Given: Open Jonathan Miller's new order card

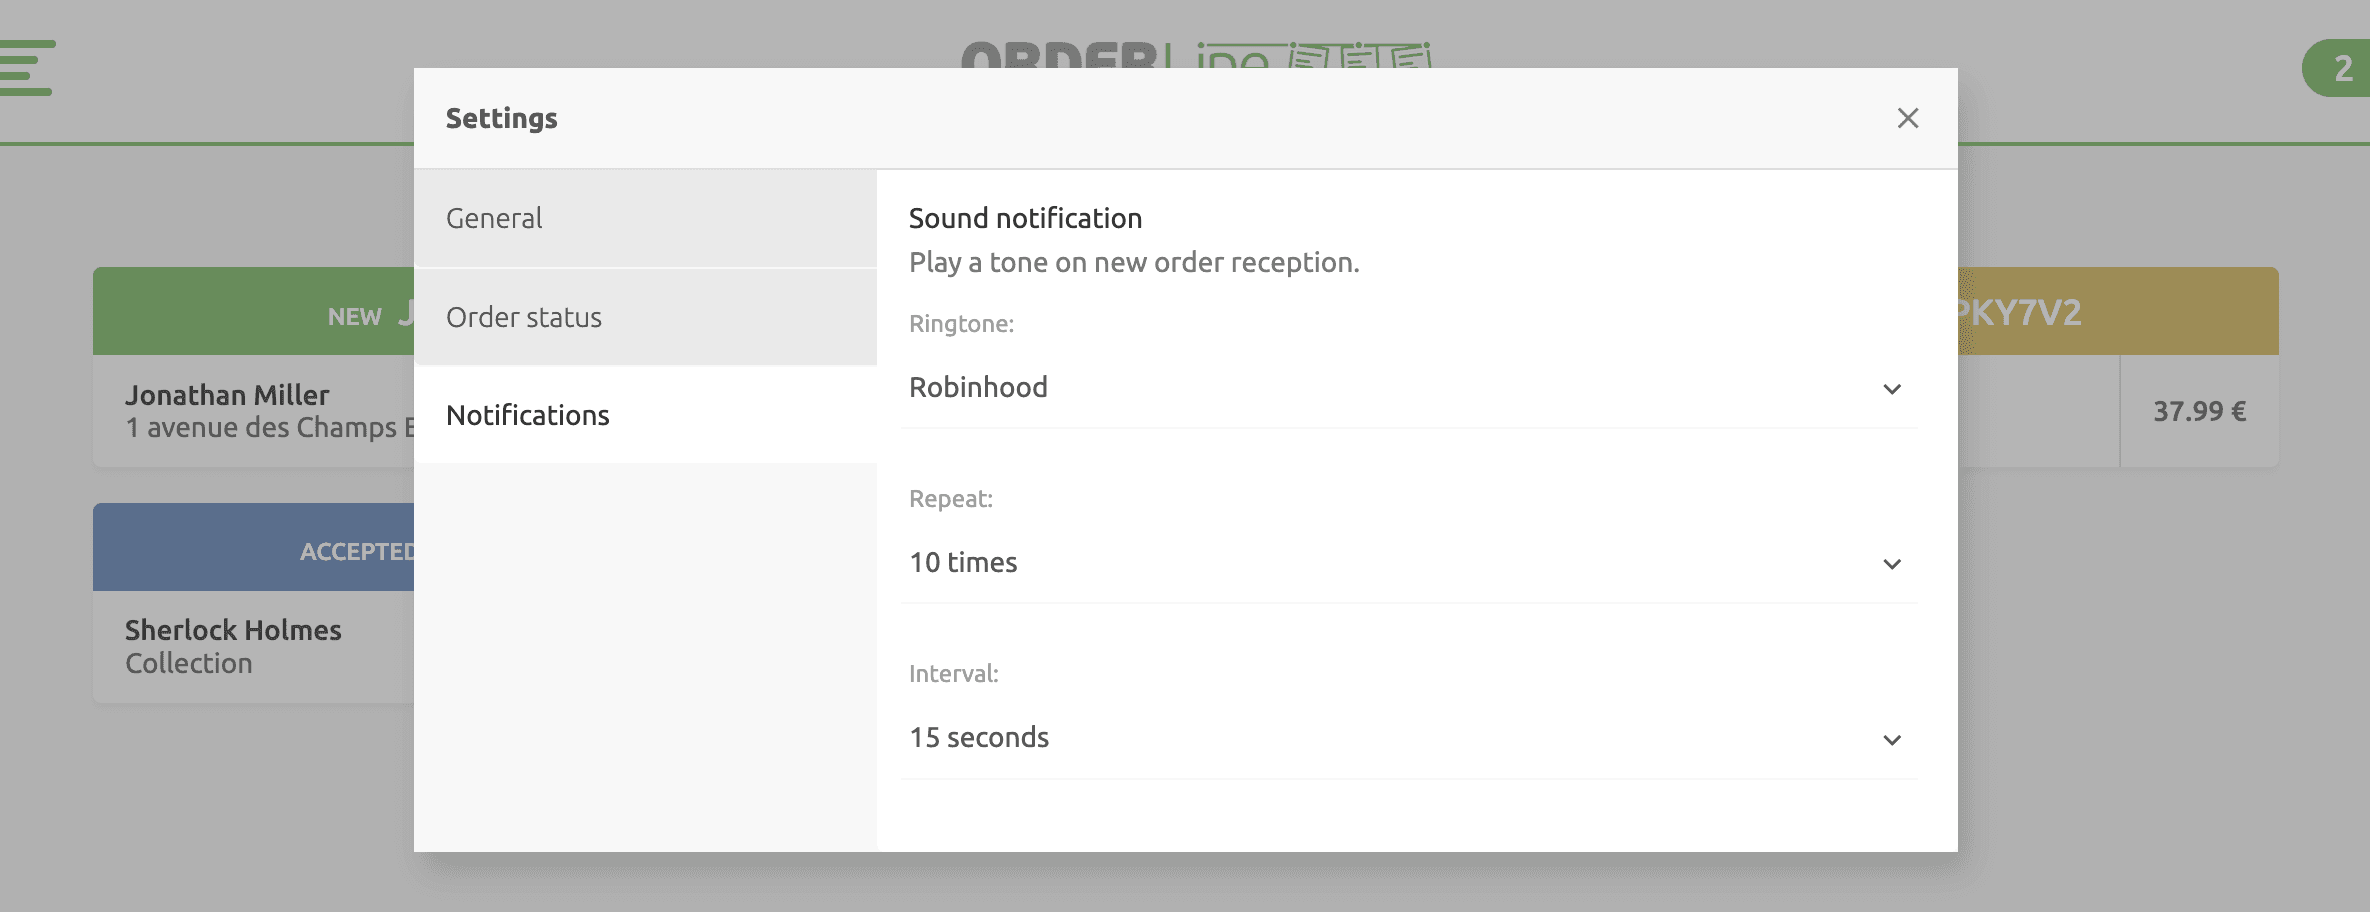Looking at the screenshot, I should [x=250, y=410].
